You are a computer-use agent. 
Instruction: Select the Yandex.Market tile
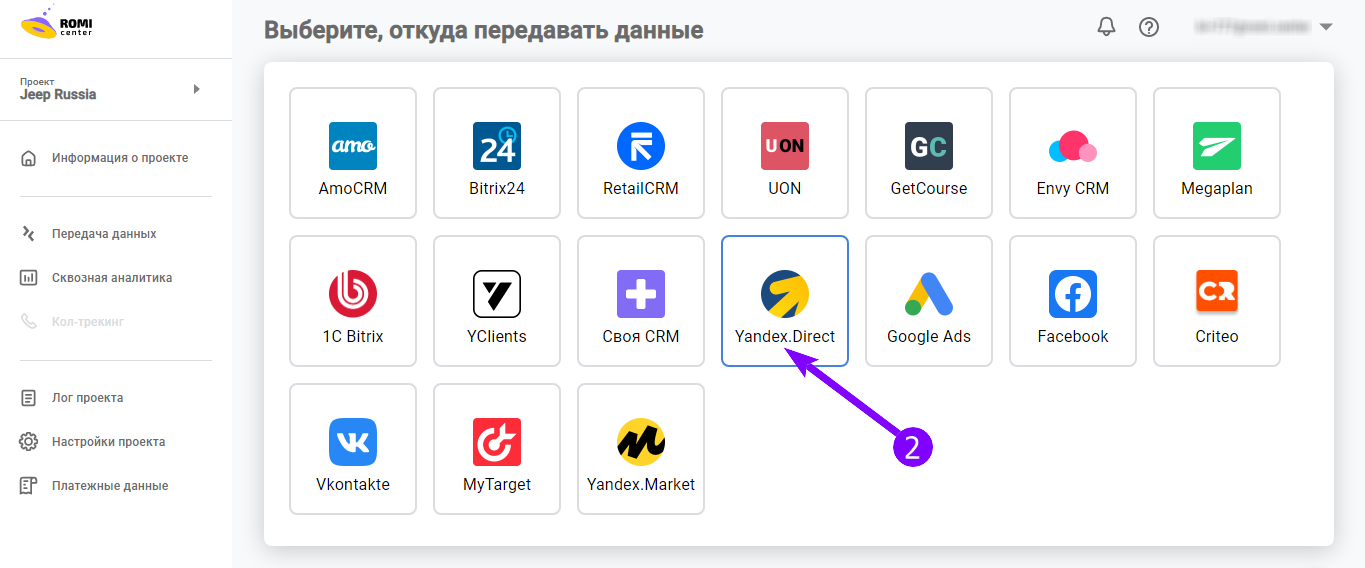pos(641,449)
